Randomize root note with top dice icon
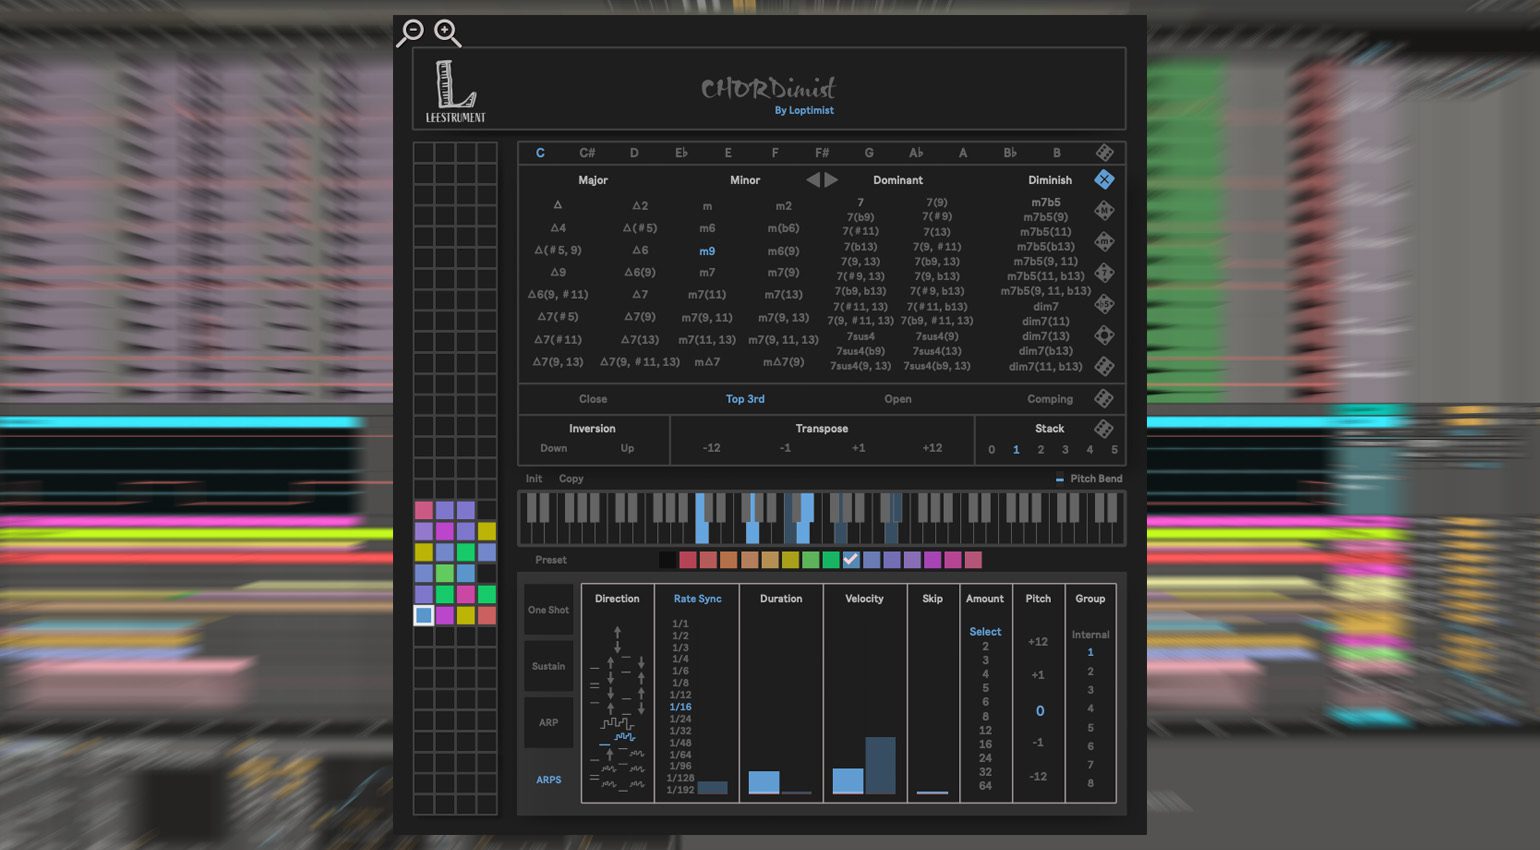The height and width of the screenshot is (850, 1540). point(1104,153)
